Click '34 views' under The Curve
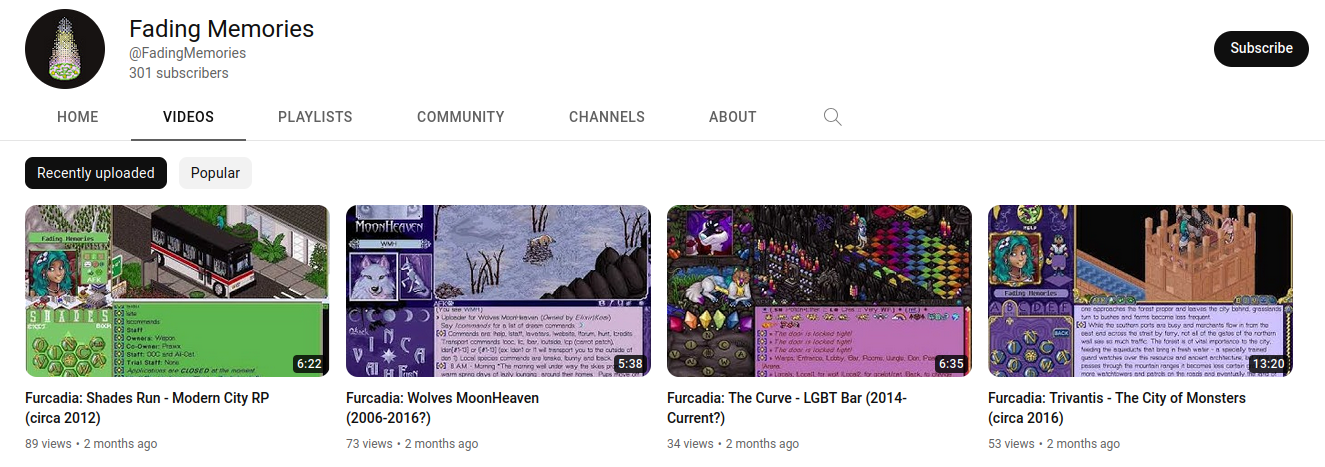This screenshot has height=467, width=1325. point(690,444)
